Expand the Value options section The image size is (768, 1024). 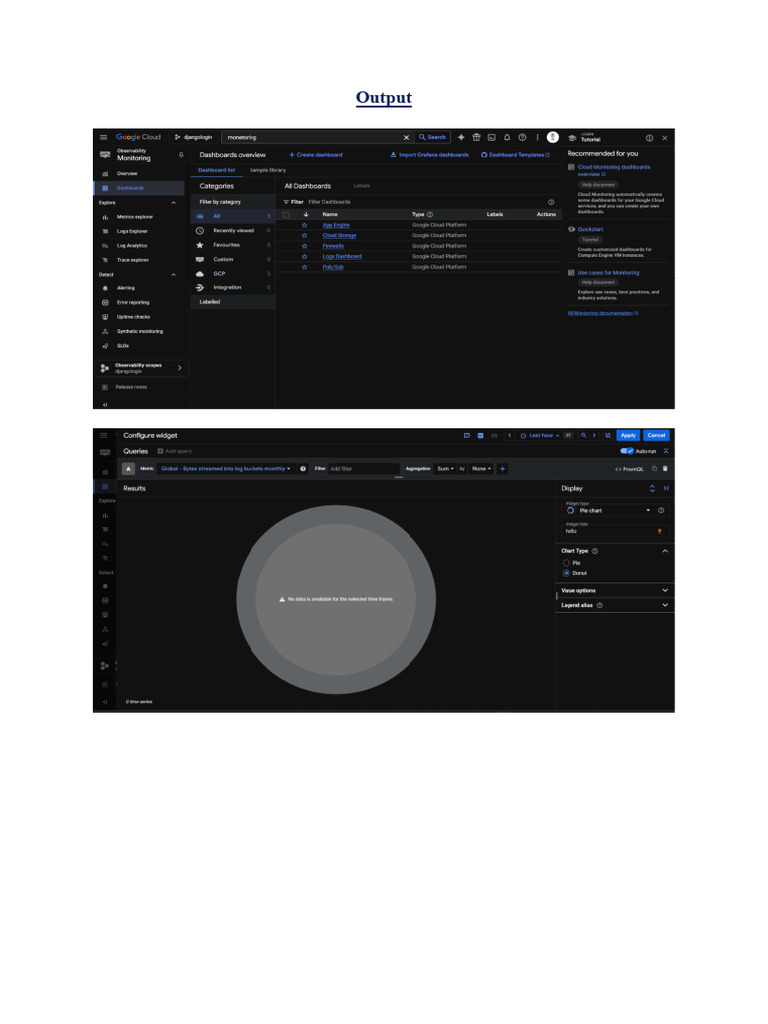pos(615,590)
